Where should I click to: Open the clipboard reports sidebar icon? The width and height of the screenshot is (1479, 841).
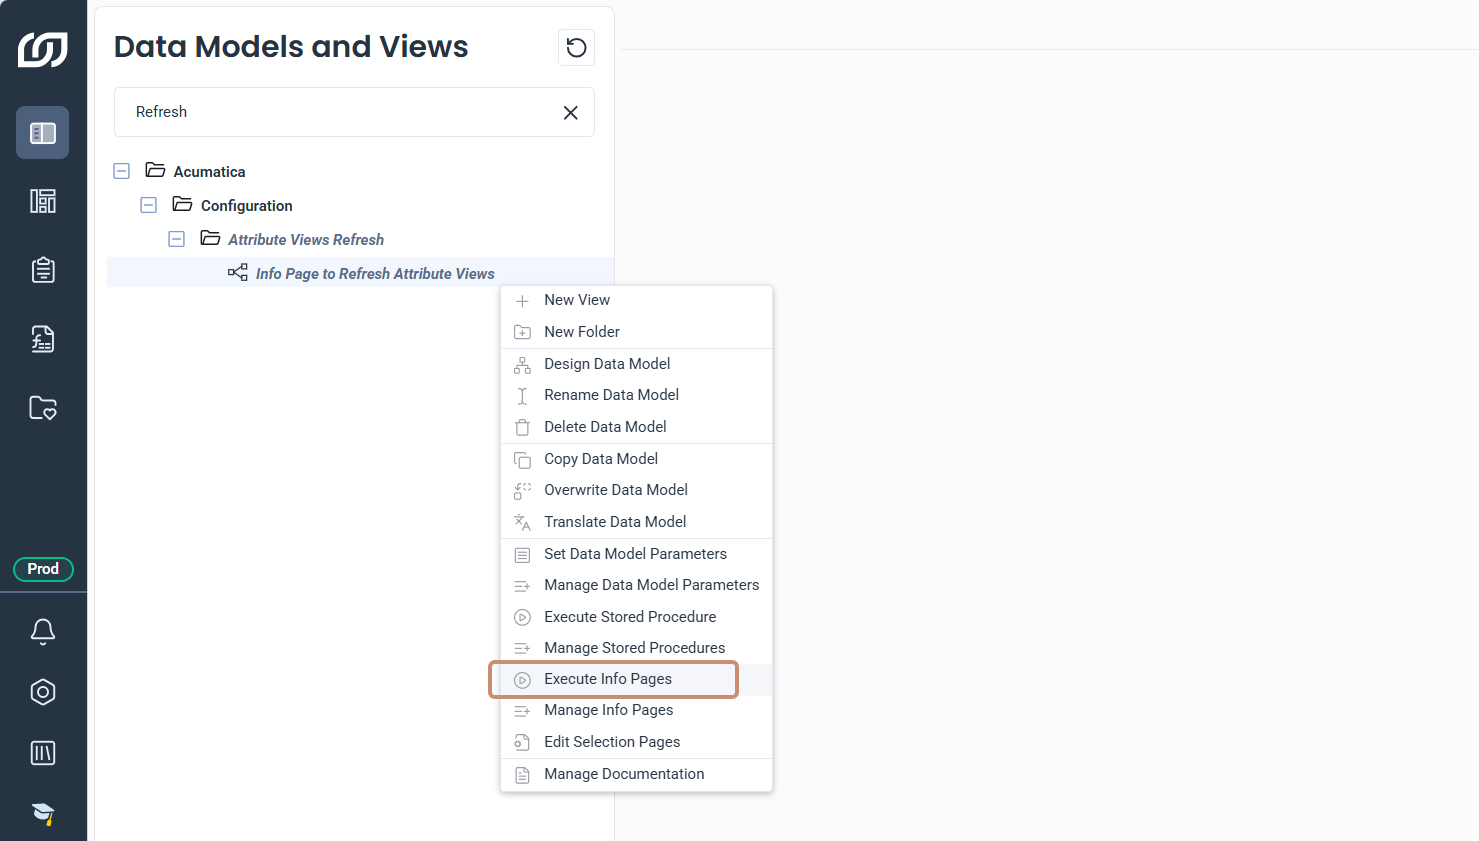[x=43, y=270]
